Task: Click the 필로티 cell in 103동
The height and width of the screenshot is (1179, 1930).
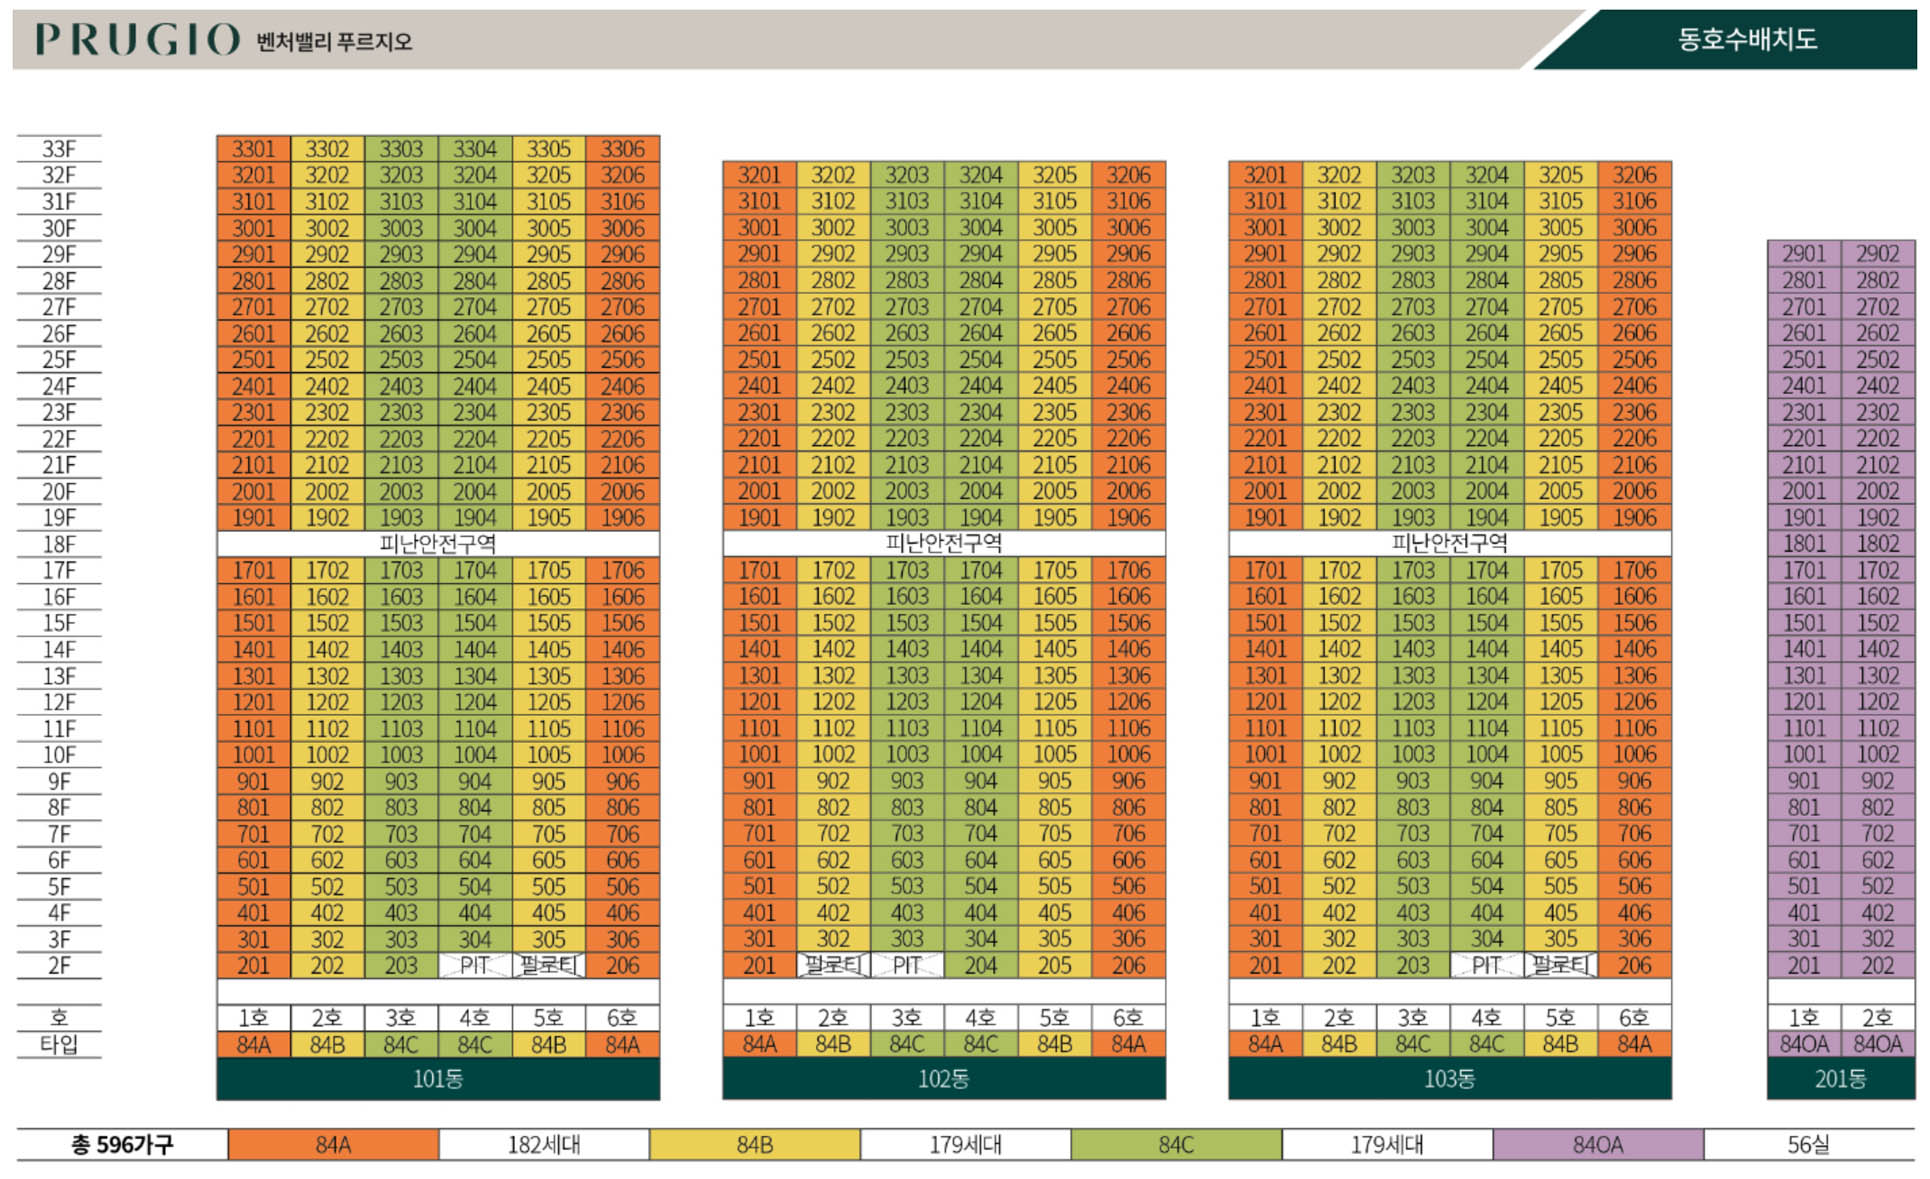Action: tap(1560, 965)
